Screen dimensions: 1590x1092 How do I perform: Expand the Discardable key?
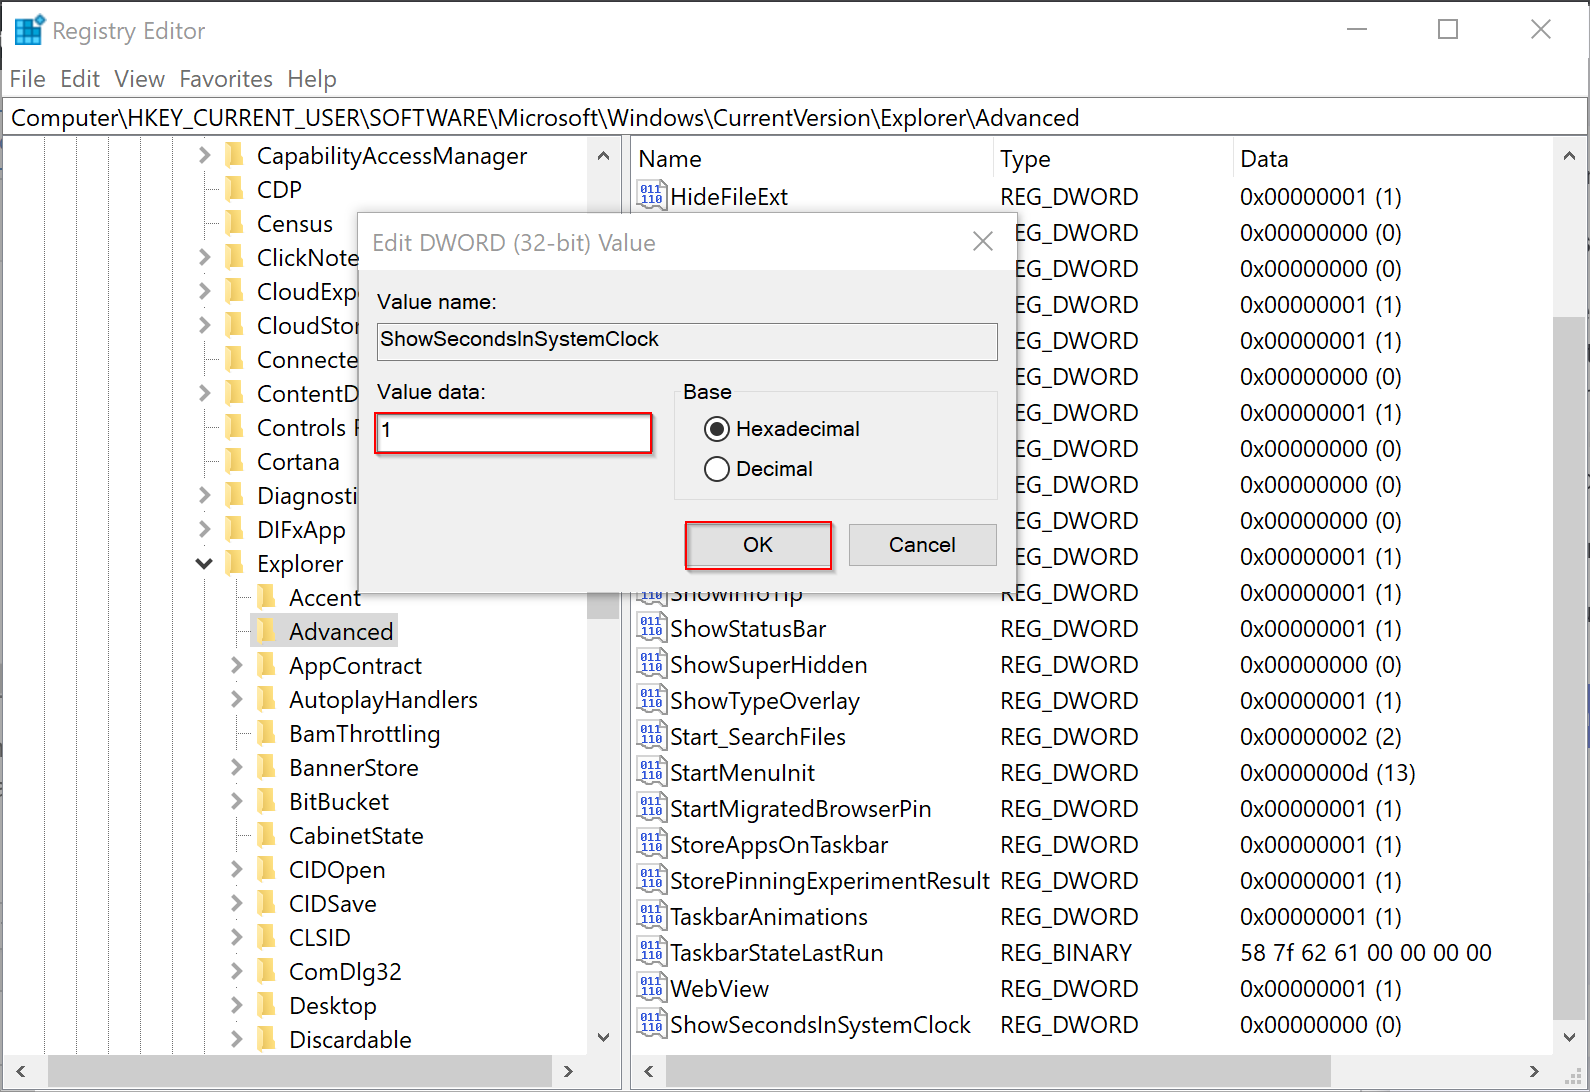coord(236,1039)
